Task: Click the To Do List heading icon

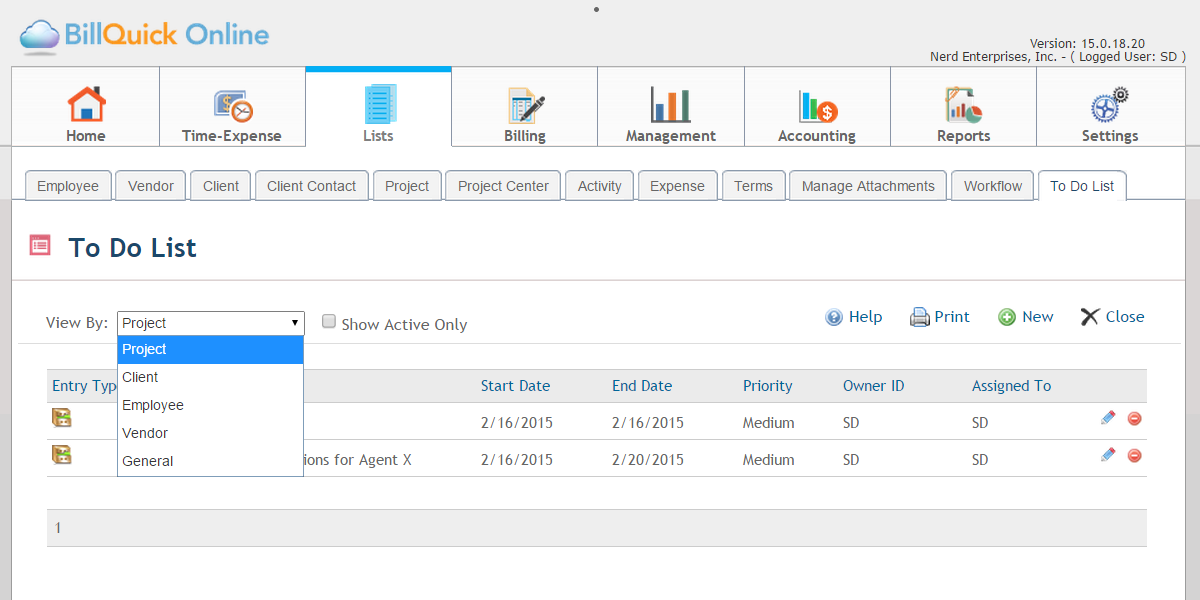Action: [40, 245]
